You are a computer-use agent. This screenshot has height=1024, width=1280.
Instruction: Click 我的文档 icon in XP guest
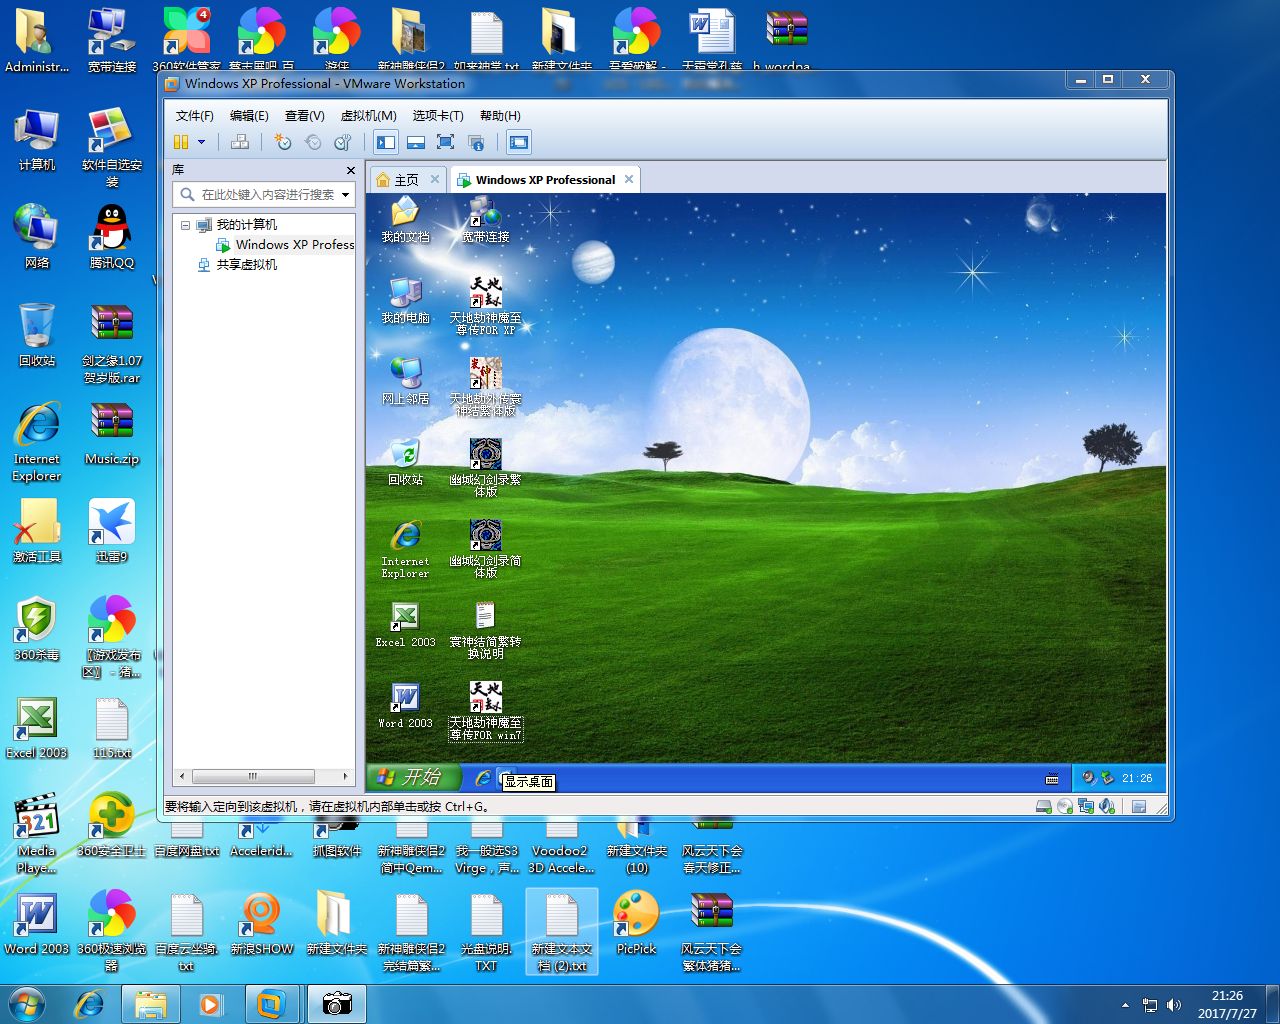(x=405, y=220)
